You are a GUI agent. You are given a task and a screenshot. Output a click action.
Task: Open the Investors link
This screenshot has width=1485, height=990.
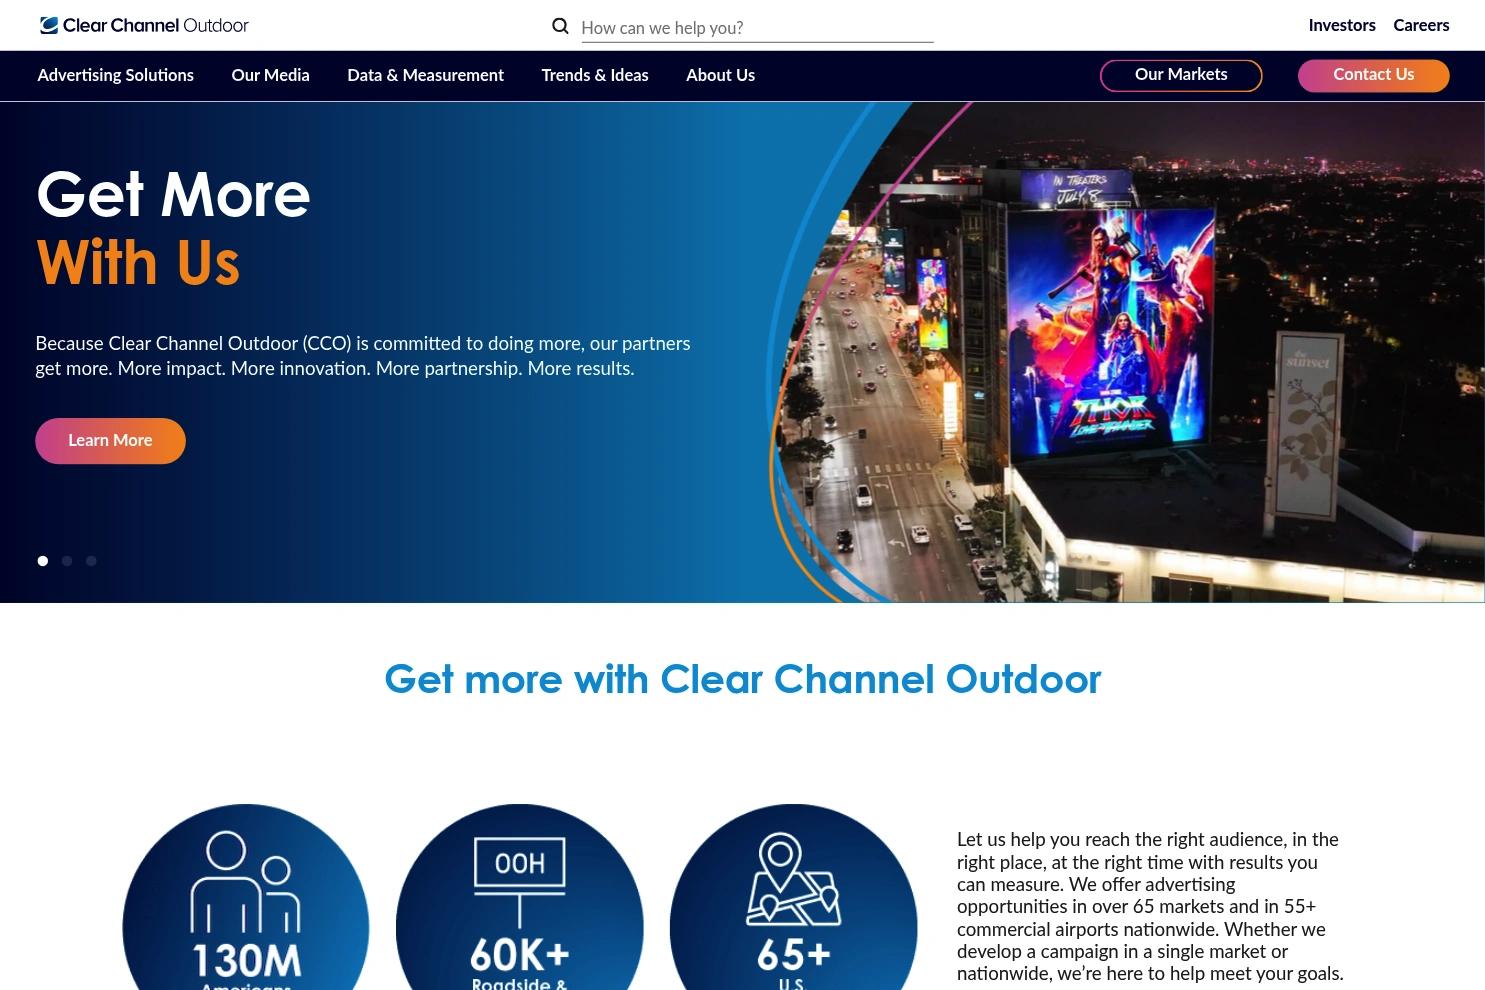coord(1342,26)
